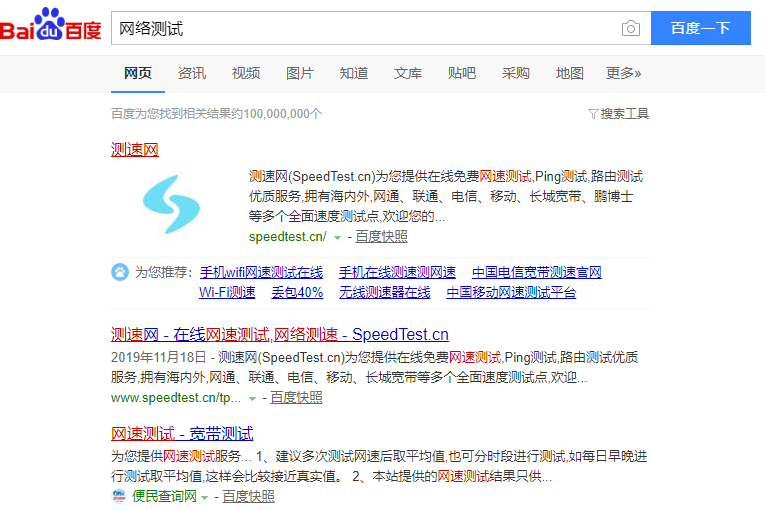This screenshot has height=510, width=765.
Task: Click the 便民查询网 source link
Action: 164,496
